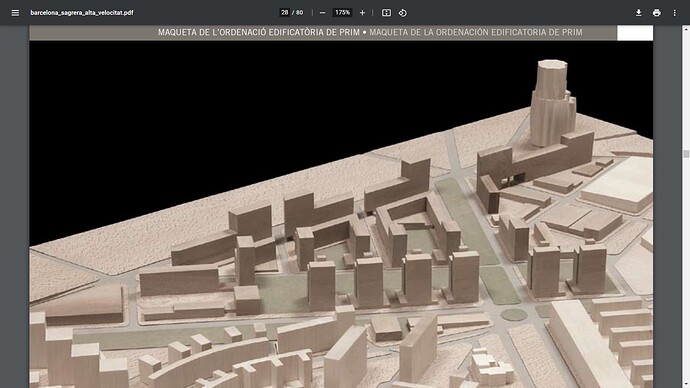Print the PDF document
690x388 pixels.
tap(657, 13)
